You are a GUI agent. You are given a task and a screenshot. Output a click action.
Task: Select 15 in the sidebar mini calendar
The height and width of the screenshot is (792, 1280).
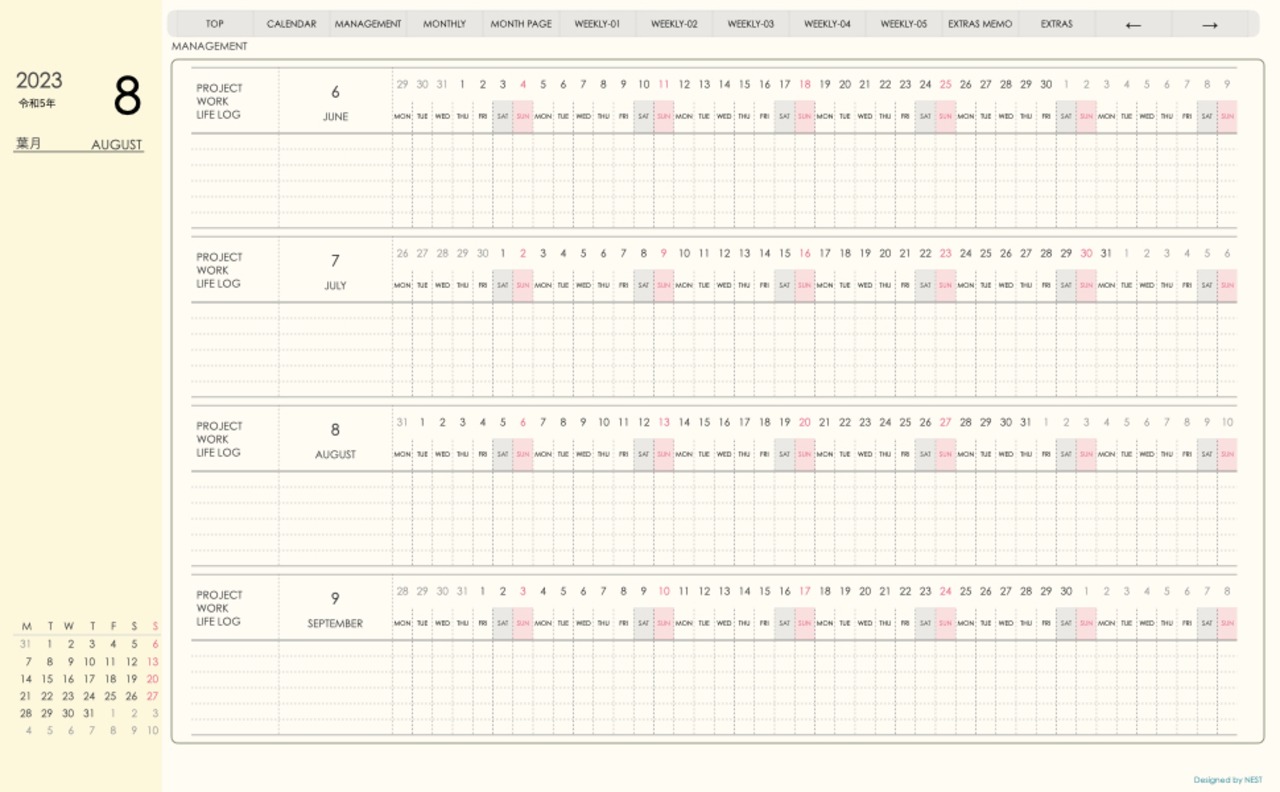pos(47,679)
